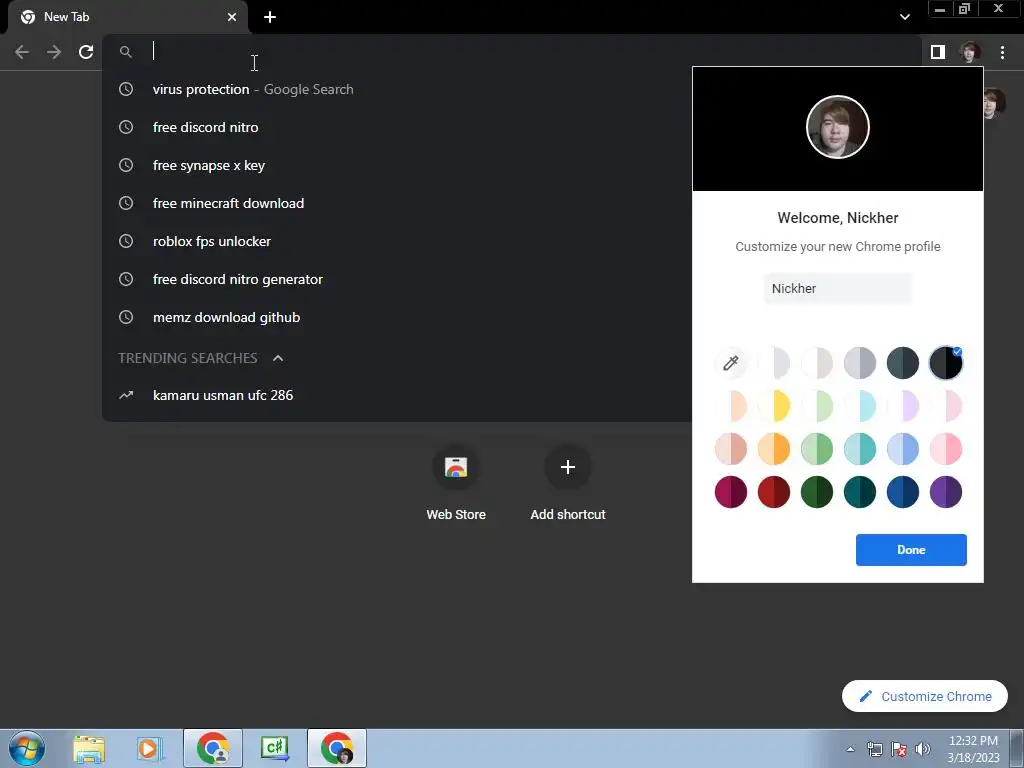Open the taskbar clock showing 12:32 PM
The width and height of the screenshot is (1024, 768).
(x=973, y=749)
